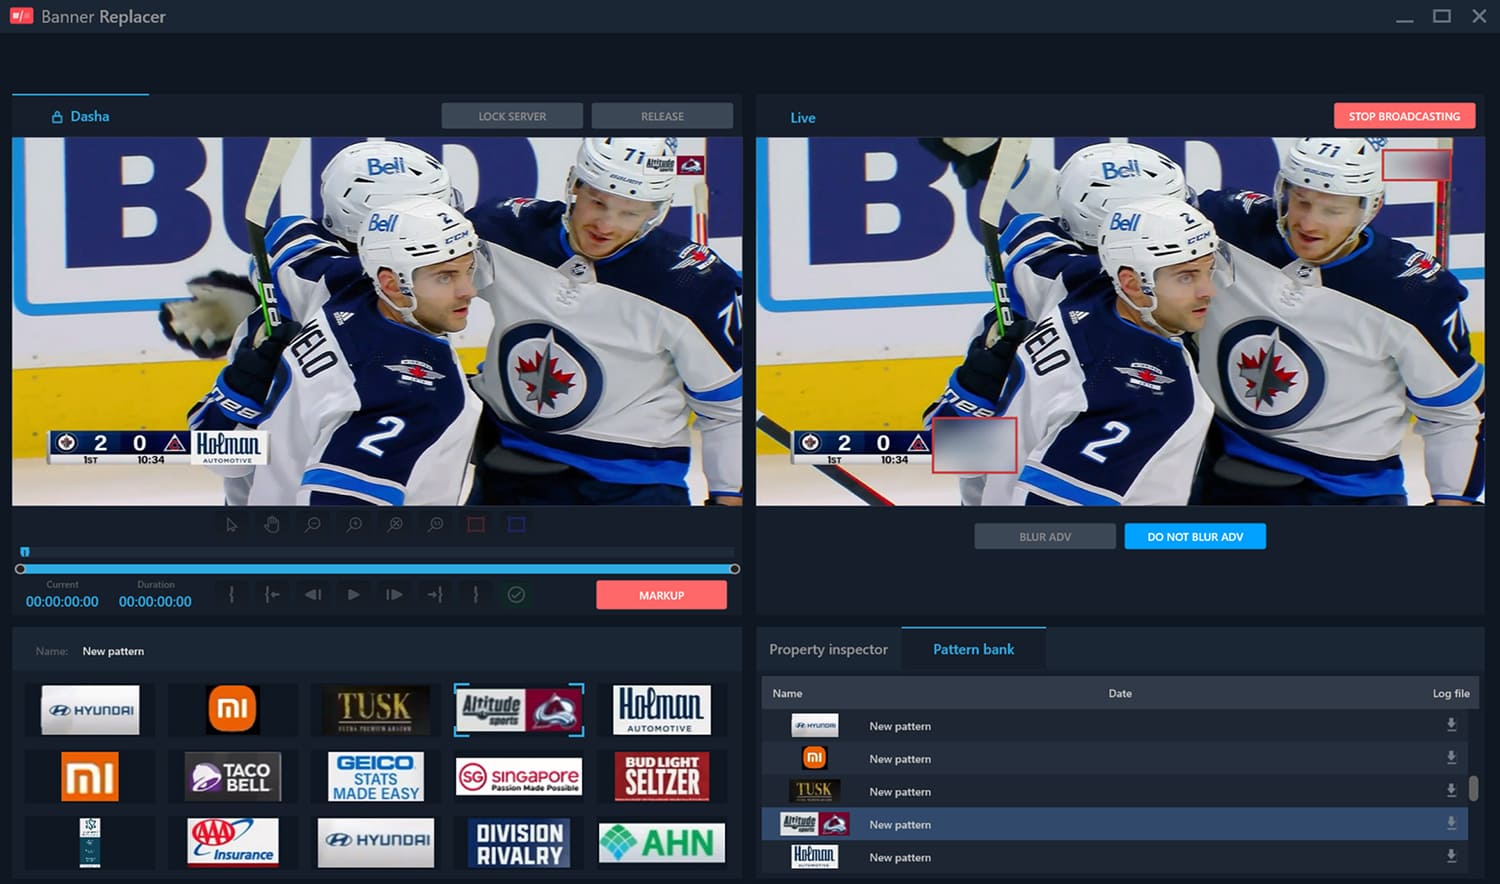Screen dimensions: 1500x884
Task: Download log file for Xiaomi pattern row
Action: (1451, 758)
